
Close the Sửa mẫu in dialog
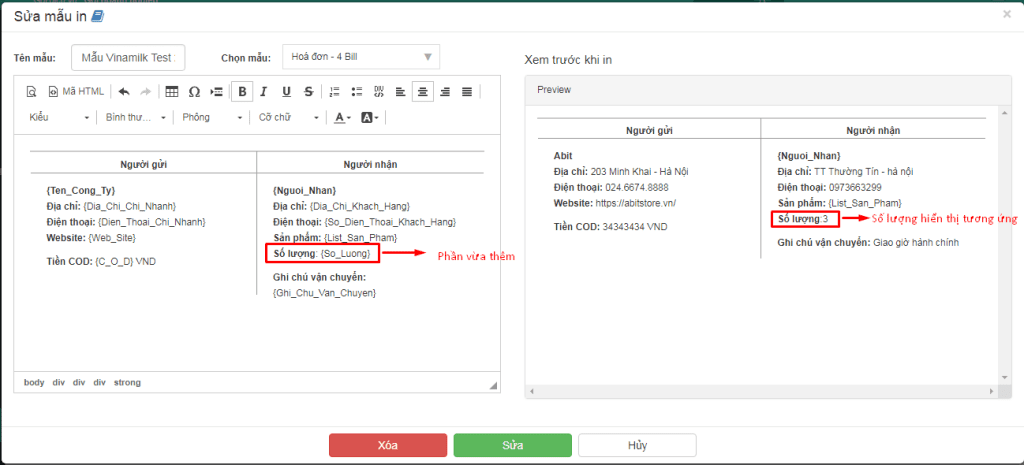[1007, 14]
